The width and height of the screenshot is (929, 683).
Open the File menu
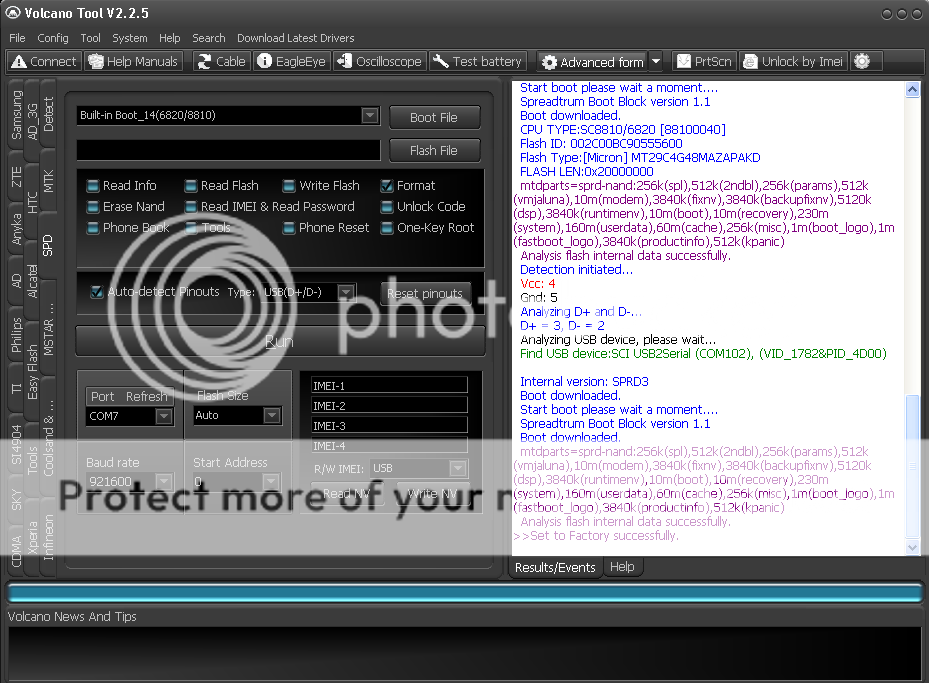tap(17, 38)
